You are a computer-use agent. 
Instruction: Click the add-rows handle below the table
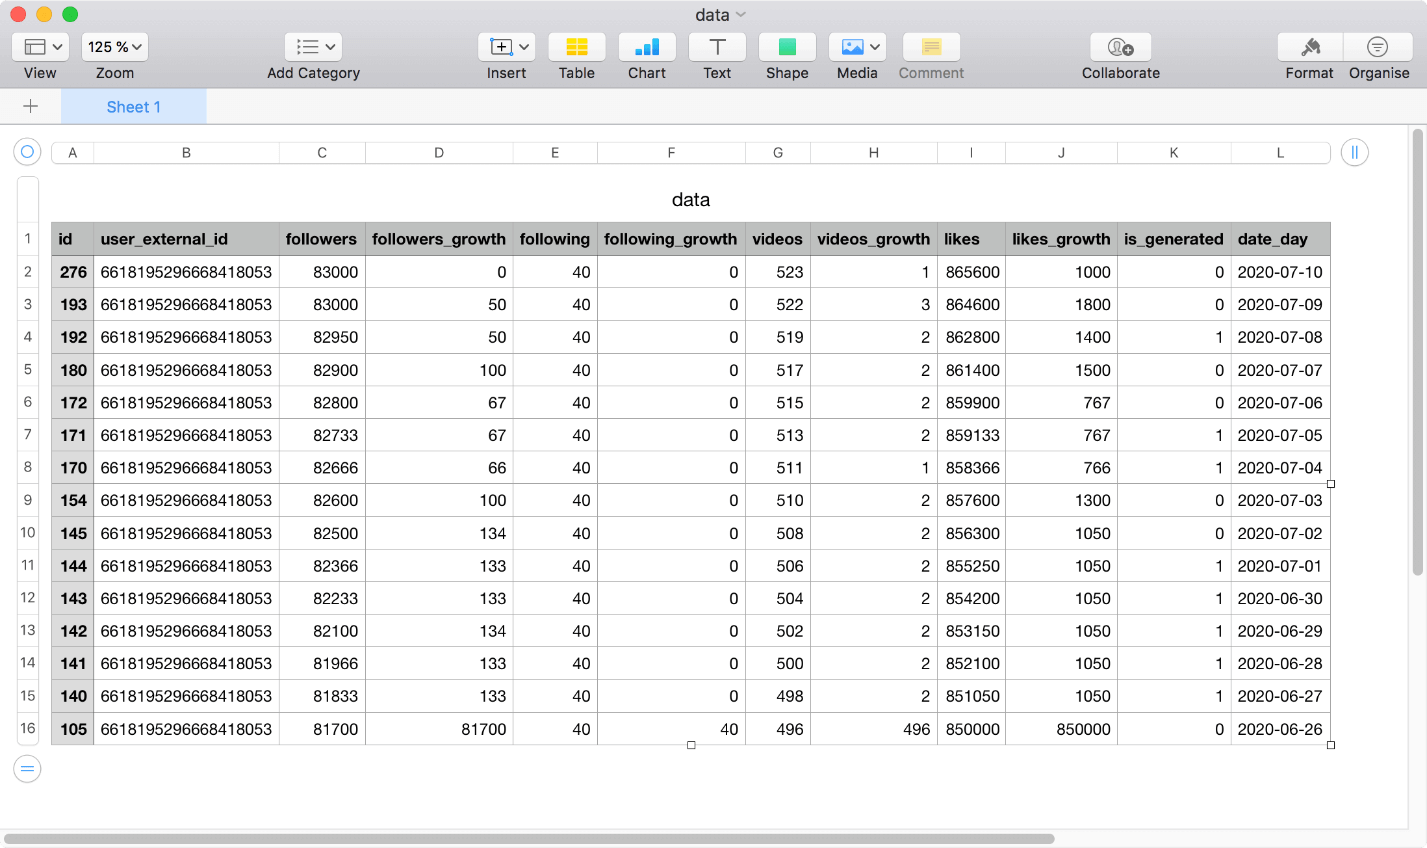(x=27, y=769)
